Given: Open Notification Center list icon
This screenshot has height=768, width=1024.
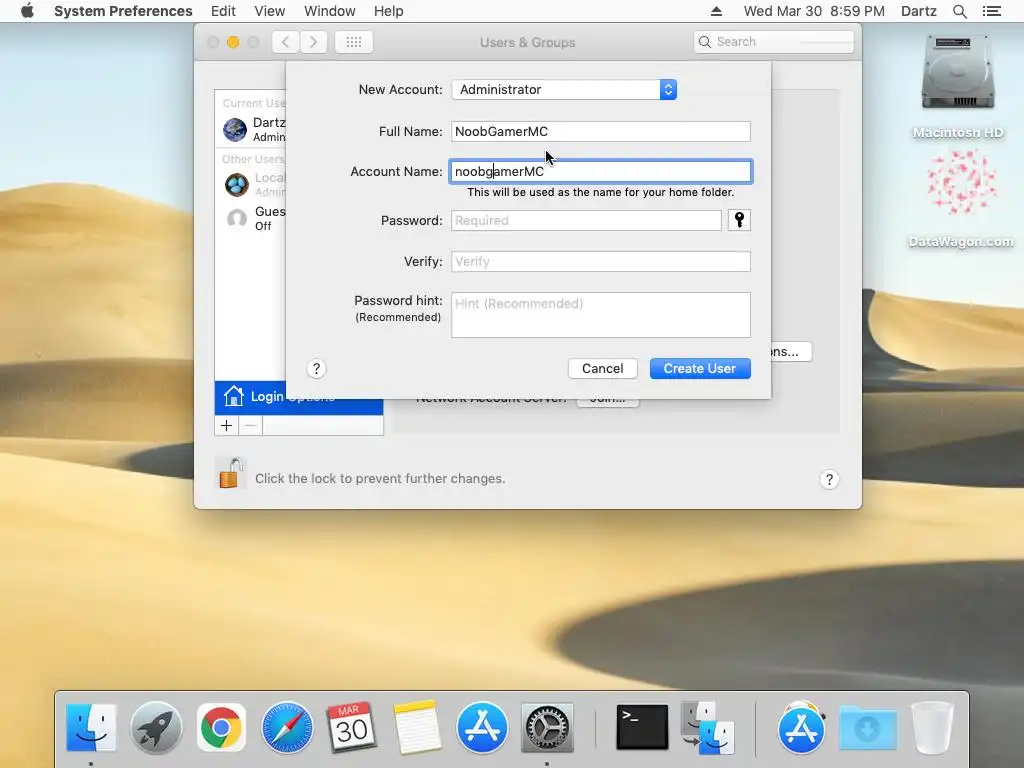Looking at the screenshot, I should [x=991, y=11].
